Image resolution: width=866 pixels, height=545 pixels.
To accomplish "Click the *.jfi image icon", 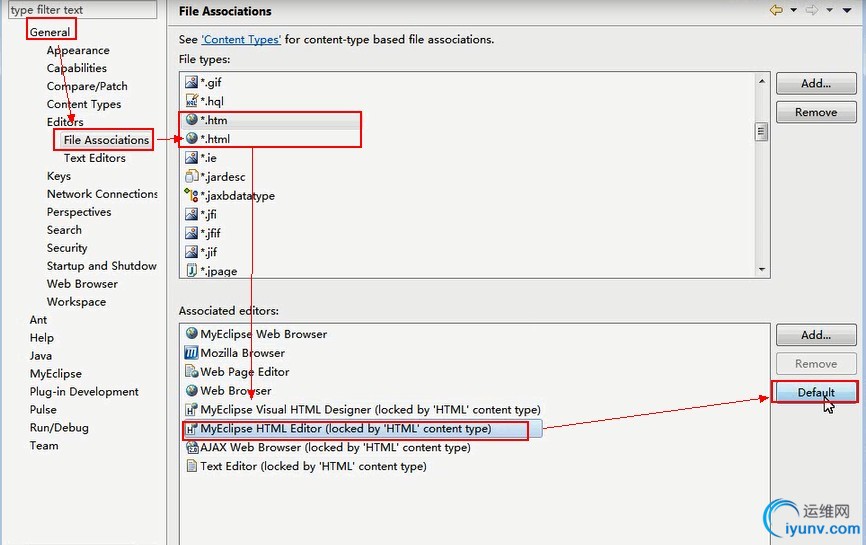I will pos(191,214).
